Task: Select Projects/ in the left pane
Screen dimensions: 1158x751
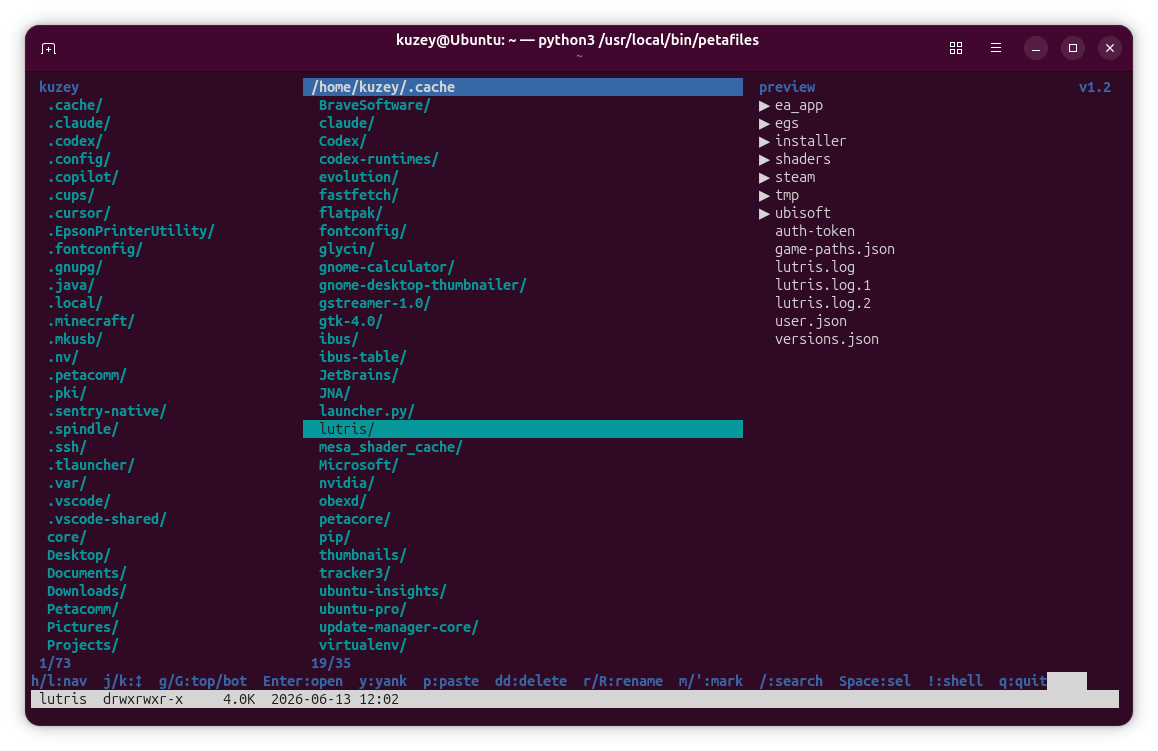Action: [x=83, y=645]
